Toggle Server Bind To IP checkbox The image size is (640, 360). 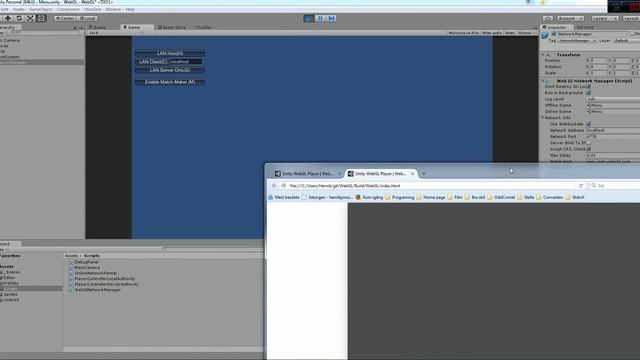(589, 143)
